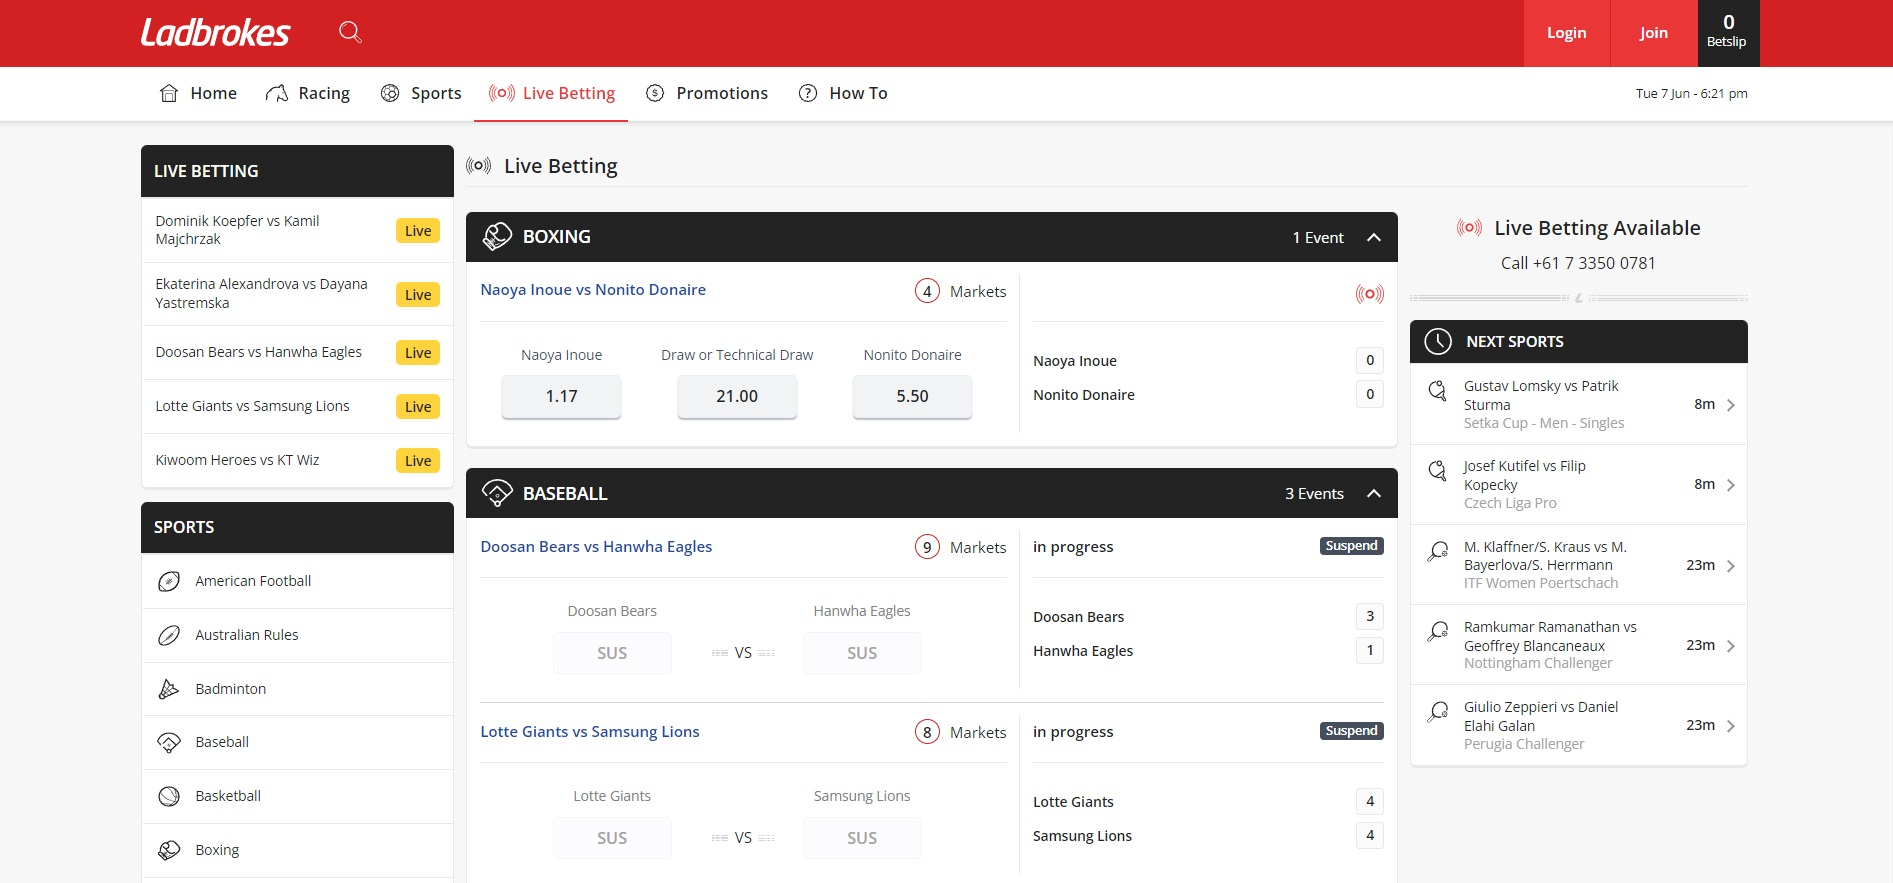Open Naoya Inoue vs Nonito Donaire link
The image size is (1893, 883).
click(593, 290)
